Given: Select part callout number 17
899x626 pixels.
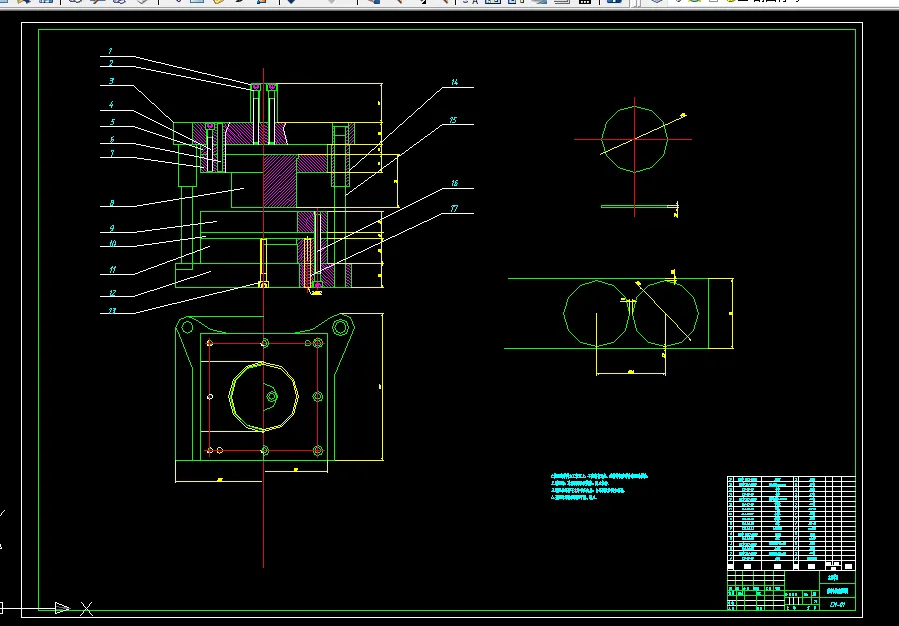Looking at the screenshot, I should click(x=454, y=209).
